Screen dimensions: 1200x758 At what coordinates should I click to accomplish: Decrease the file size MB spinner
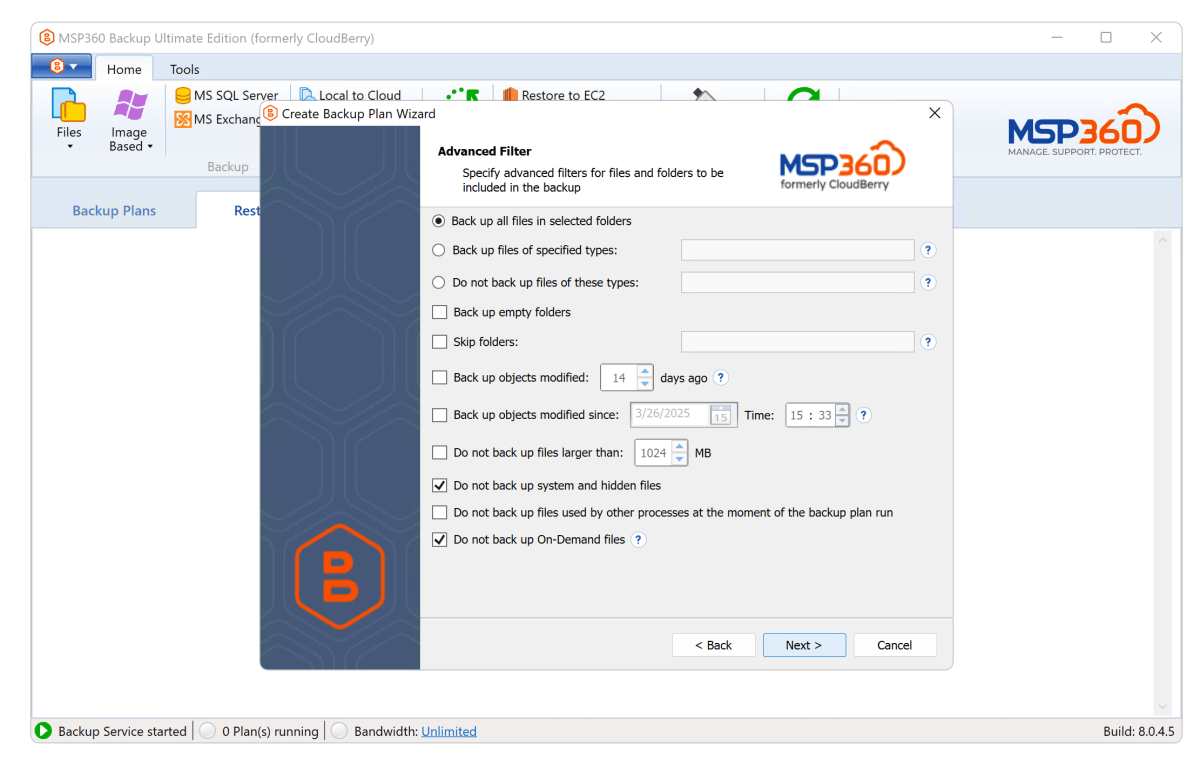pyautogui.click(x=680, y=458)
